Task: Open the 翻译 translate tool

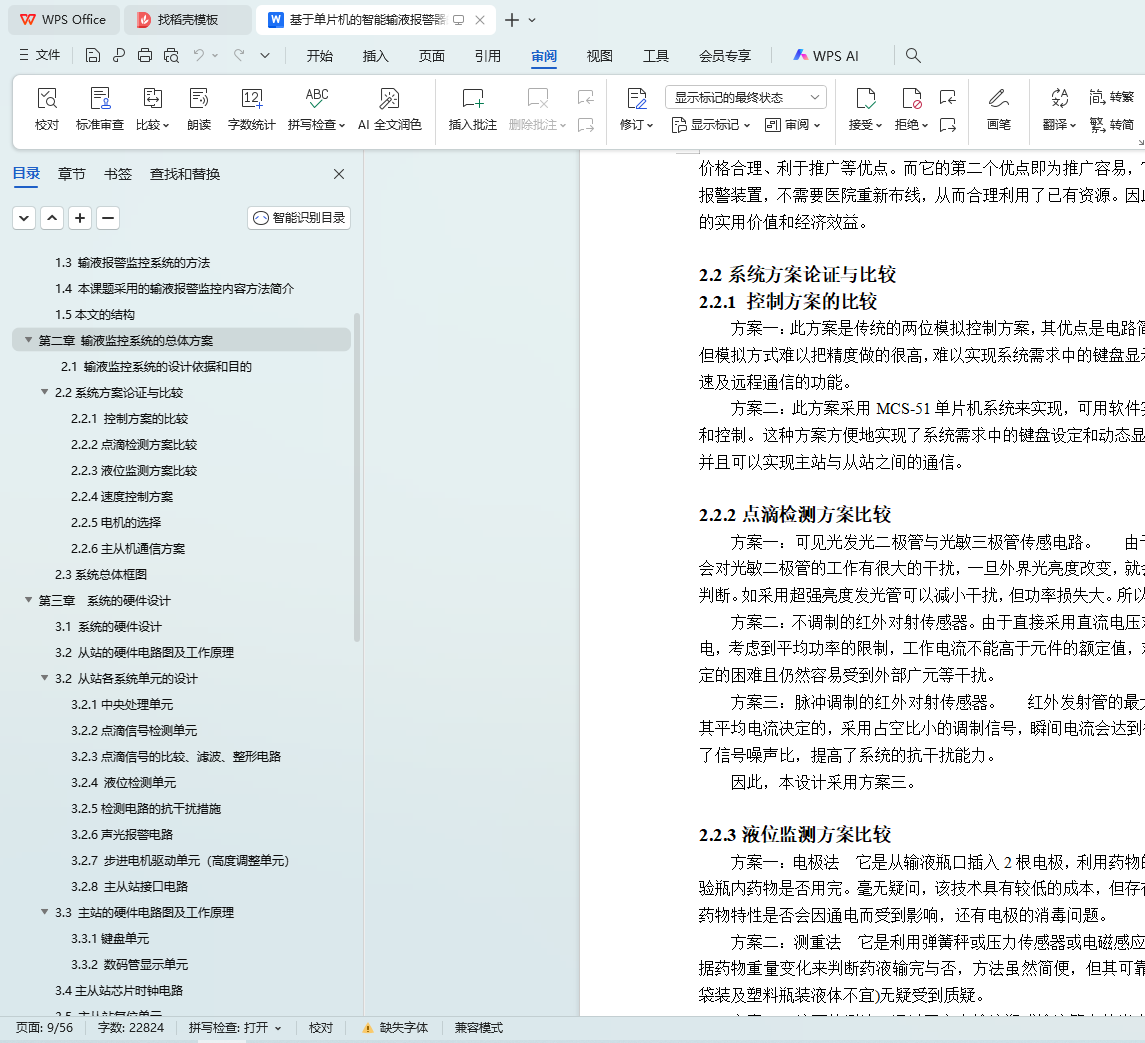Action: coord(1059,110)
